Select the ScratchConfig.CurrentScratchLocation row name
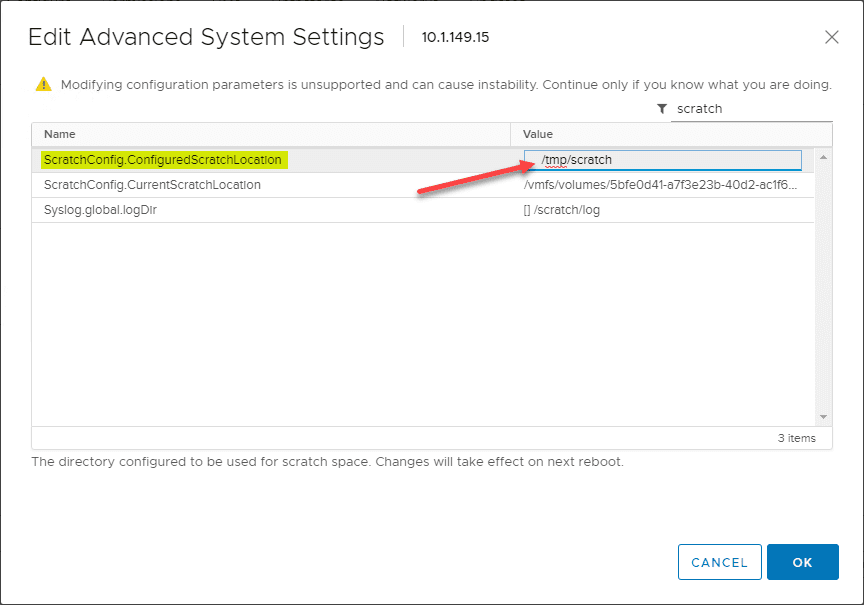 pos(152,185)
